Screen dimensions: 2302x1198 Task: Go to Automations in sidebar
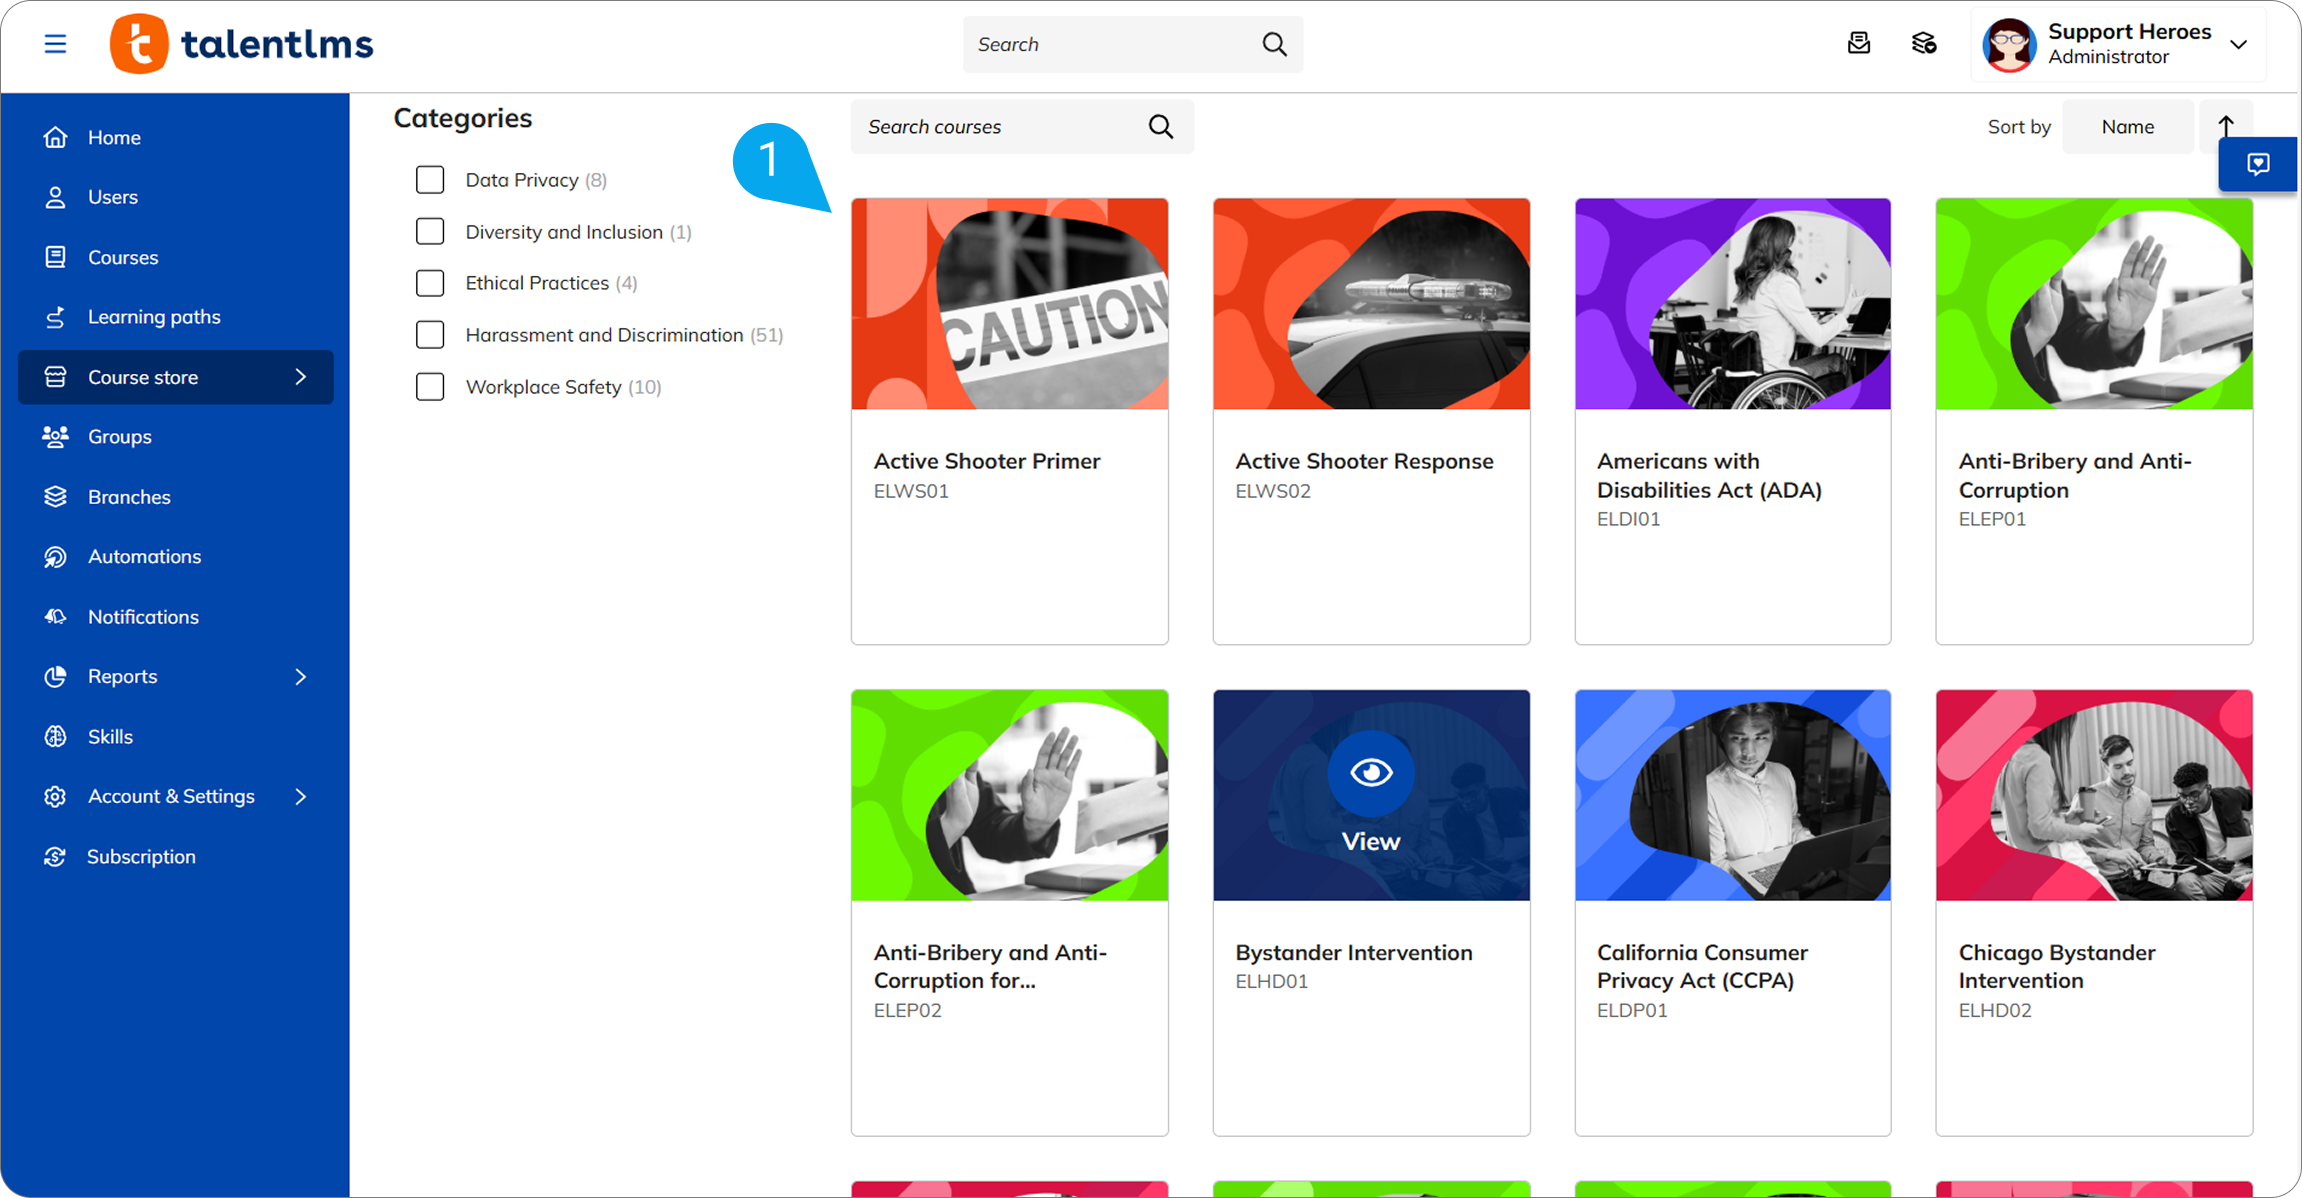144,557
